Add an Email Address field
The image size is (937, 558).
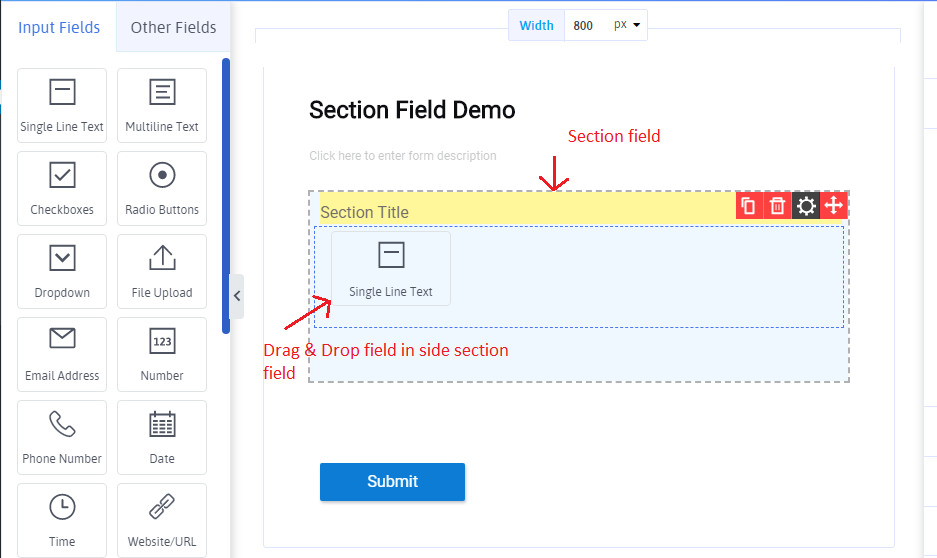click(62, 354)
